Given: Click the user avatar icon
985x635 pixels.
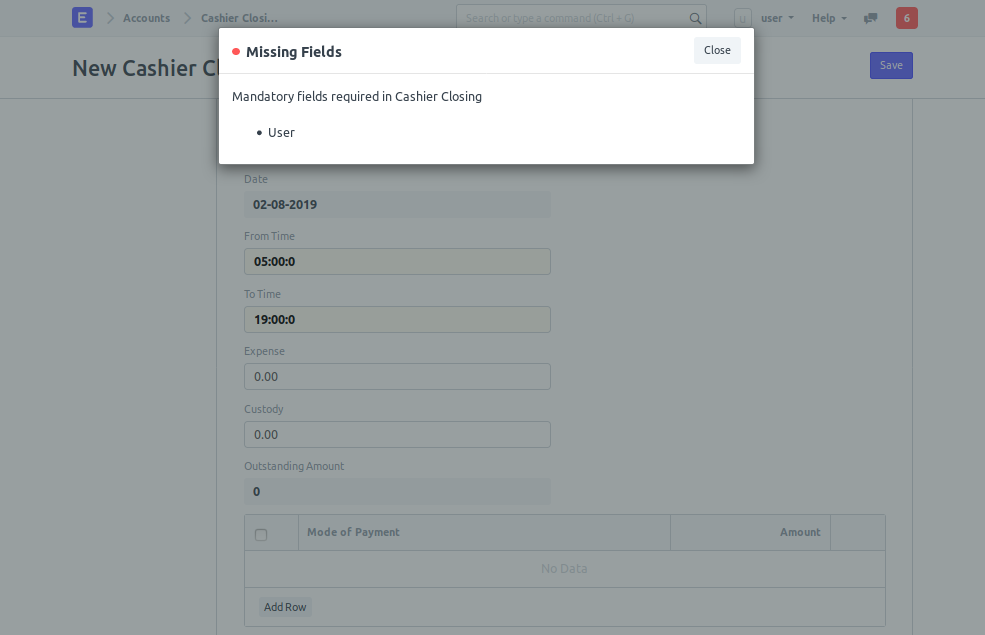Looking at the screenshot, I should click(743, 18).
